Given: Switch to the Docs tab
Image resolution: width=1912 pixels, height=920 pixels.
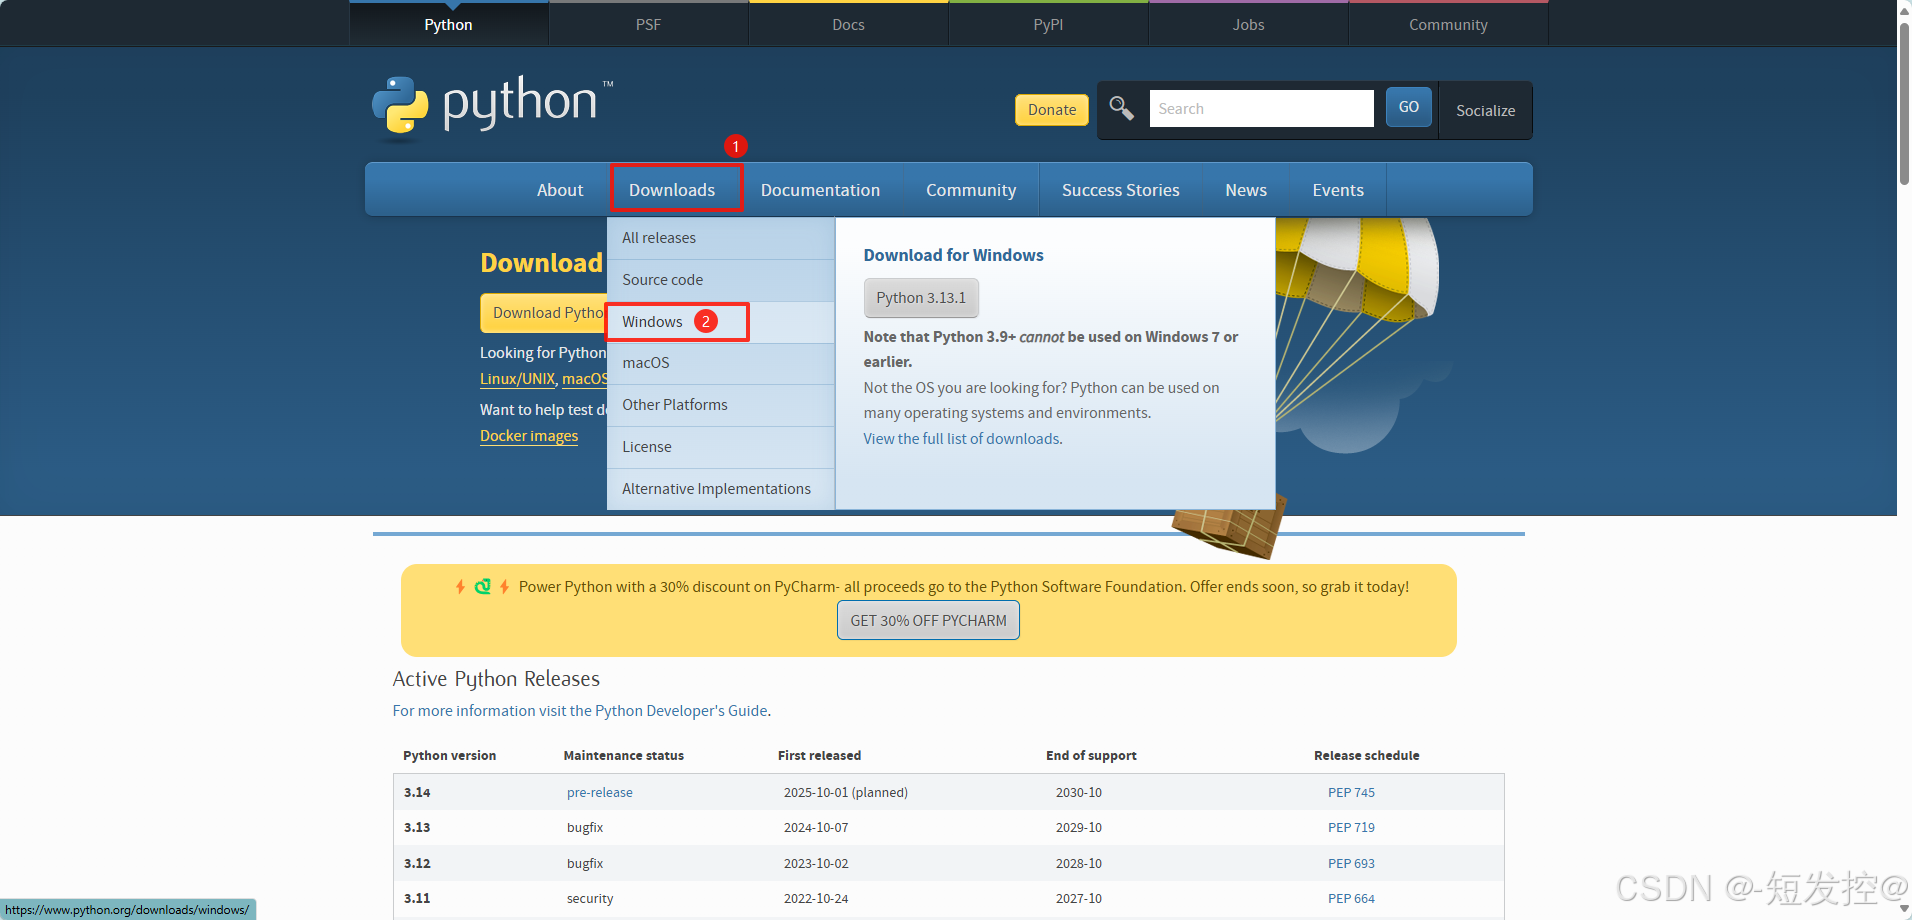Looking at the screenshot, I should 847,24.
